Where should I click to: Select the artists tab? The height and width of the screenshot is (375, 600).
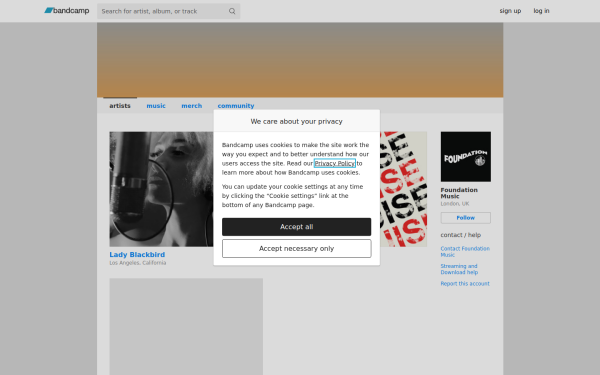coord(120,106)
